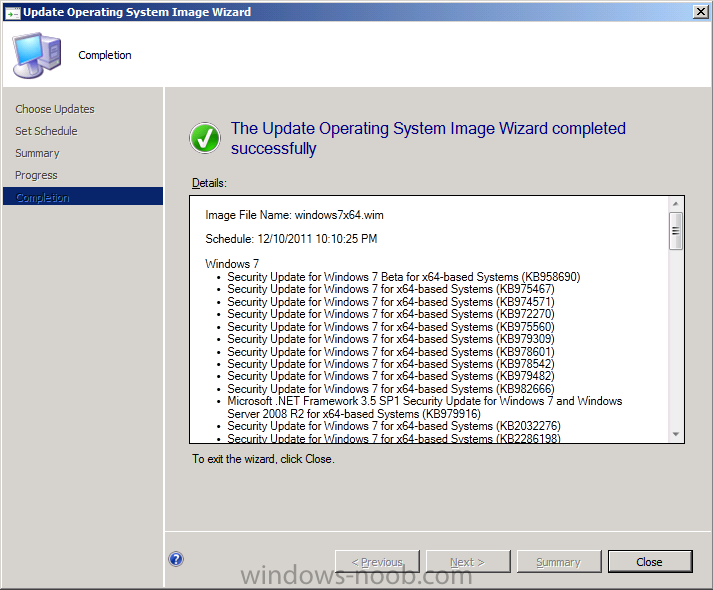713x590 pixels.
Task: Click the green success checkmark icon
Action: 205,138
